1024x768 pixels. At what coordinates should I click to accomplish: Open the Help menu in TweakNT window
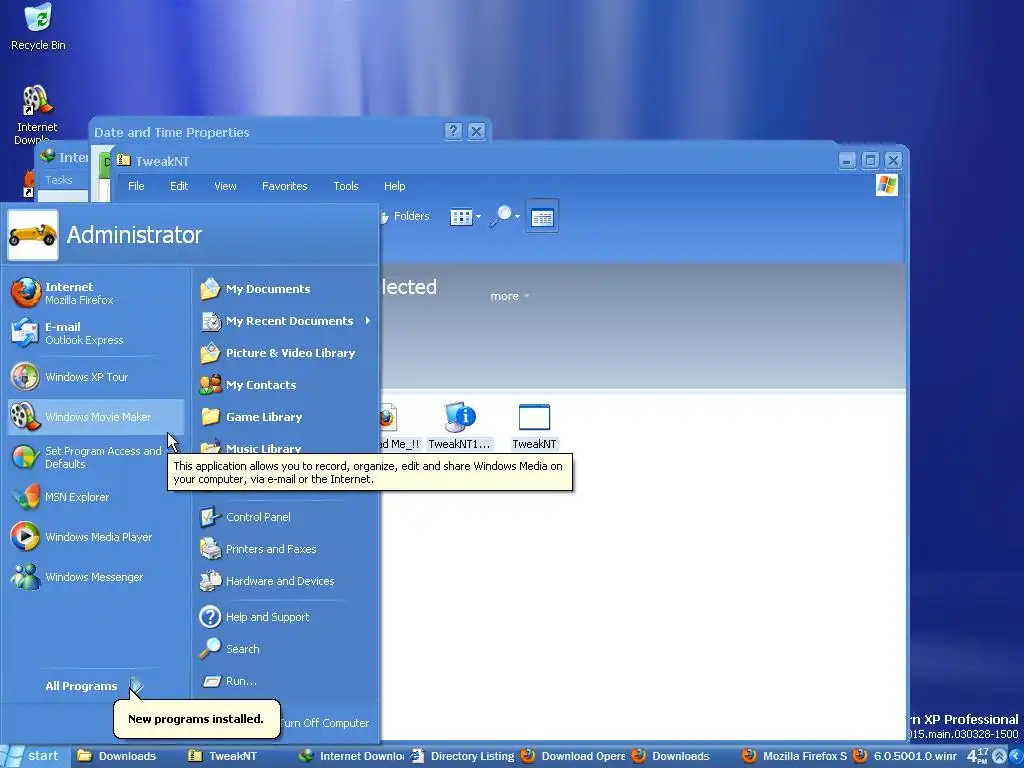[394, 186]
